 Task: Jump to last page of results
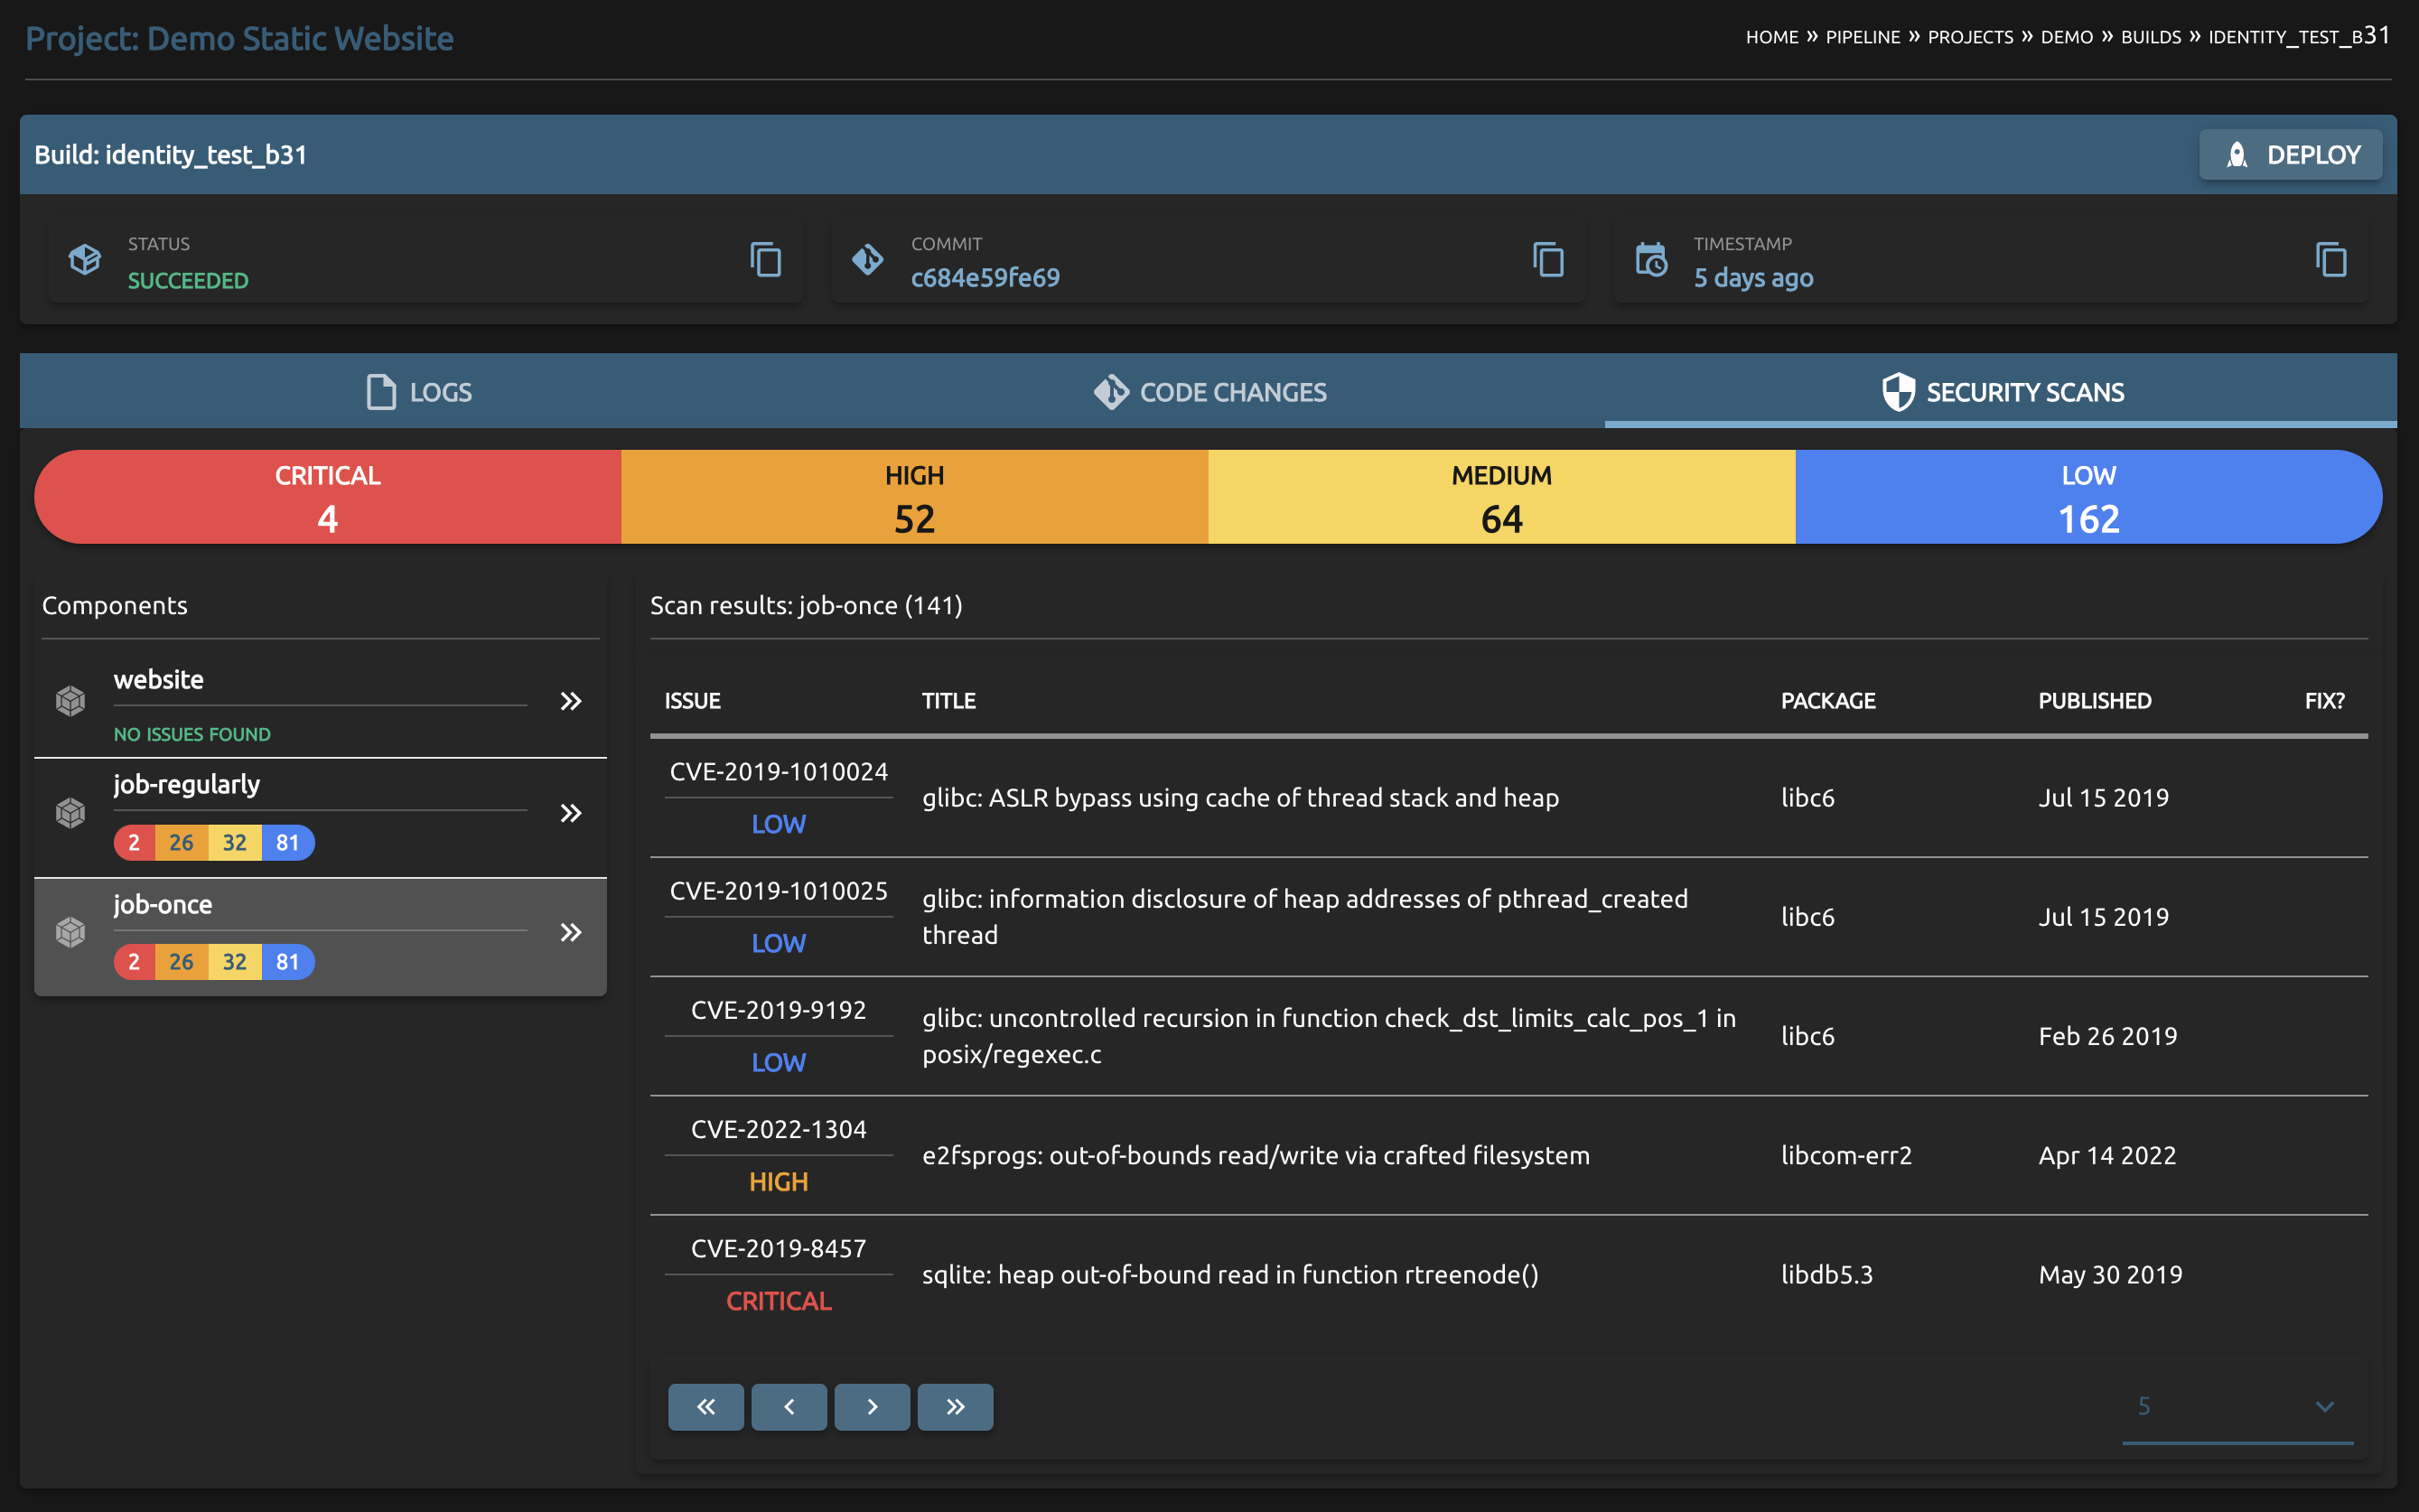955,1406
